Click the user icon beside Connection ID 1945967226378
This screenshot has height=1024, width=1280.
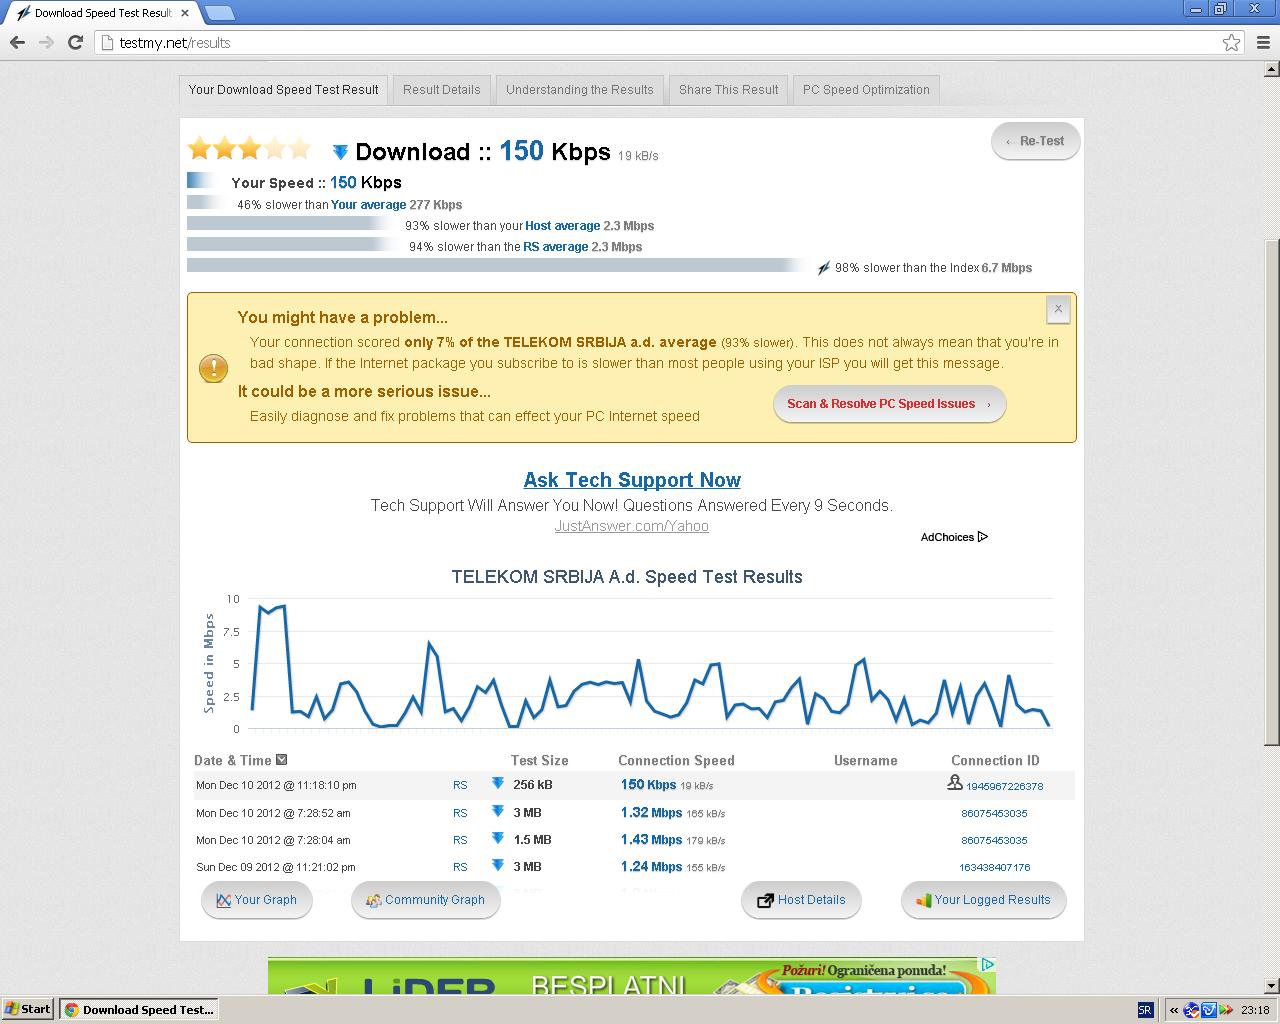coord(954,783)
